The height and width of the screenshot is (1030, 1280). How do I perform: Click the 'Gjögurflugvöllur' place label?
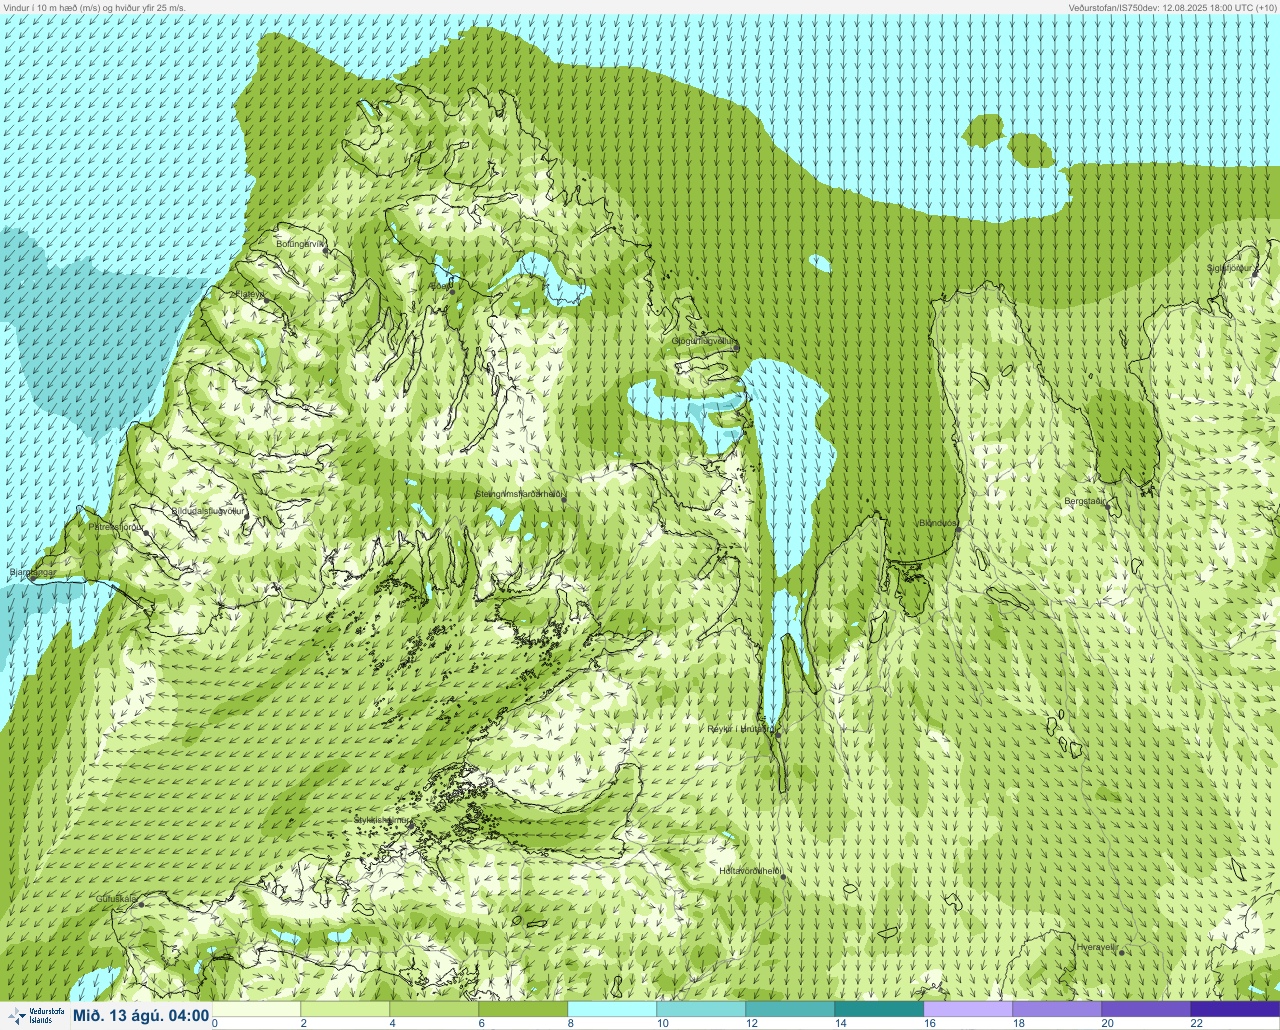pyautogui.click(x=705, y=341)
